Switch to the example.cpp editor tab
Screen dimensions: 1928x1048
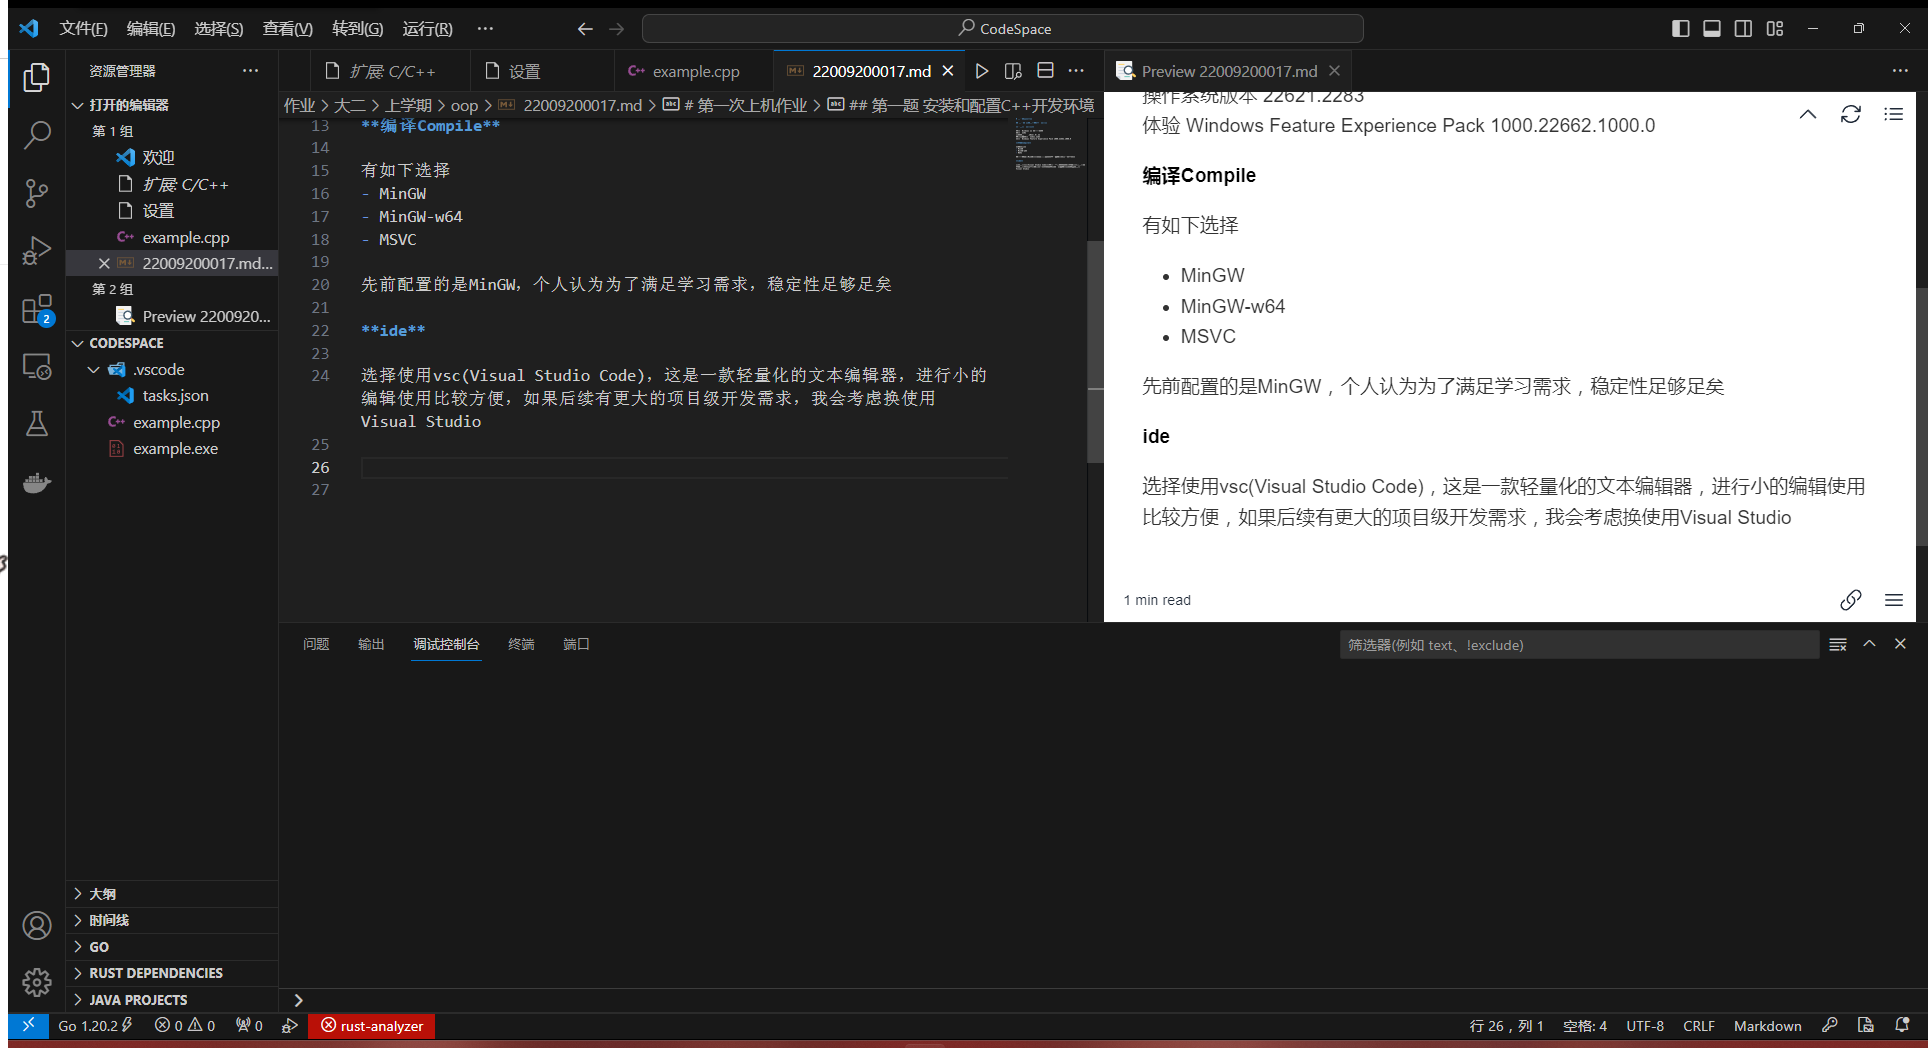click(x=694, y=71)
